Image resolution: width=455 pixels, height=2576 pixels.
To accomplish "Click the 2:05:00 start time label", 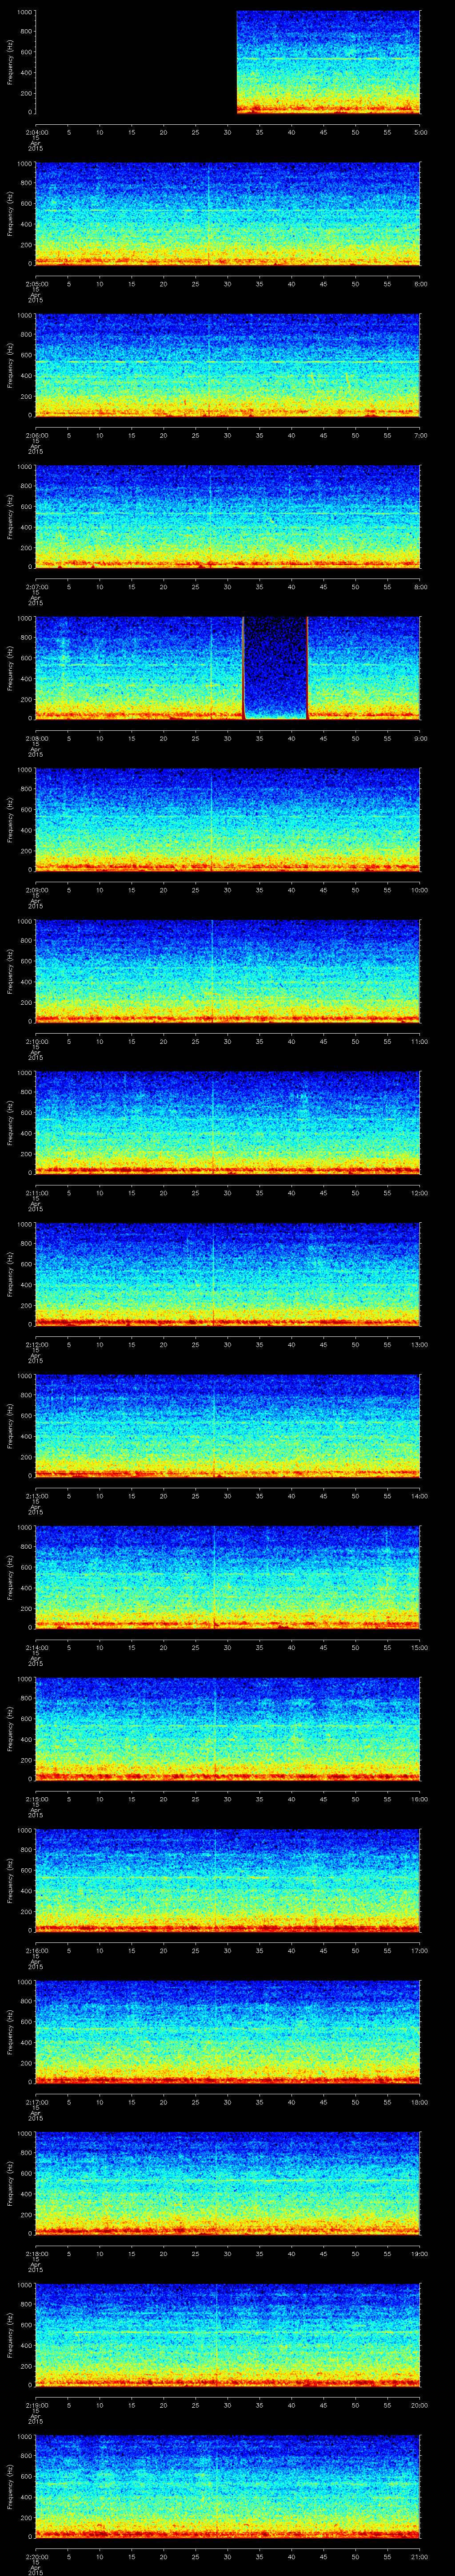I will tap(36, 284).
